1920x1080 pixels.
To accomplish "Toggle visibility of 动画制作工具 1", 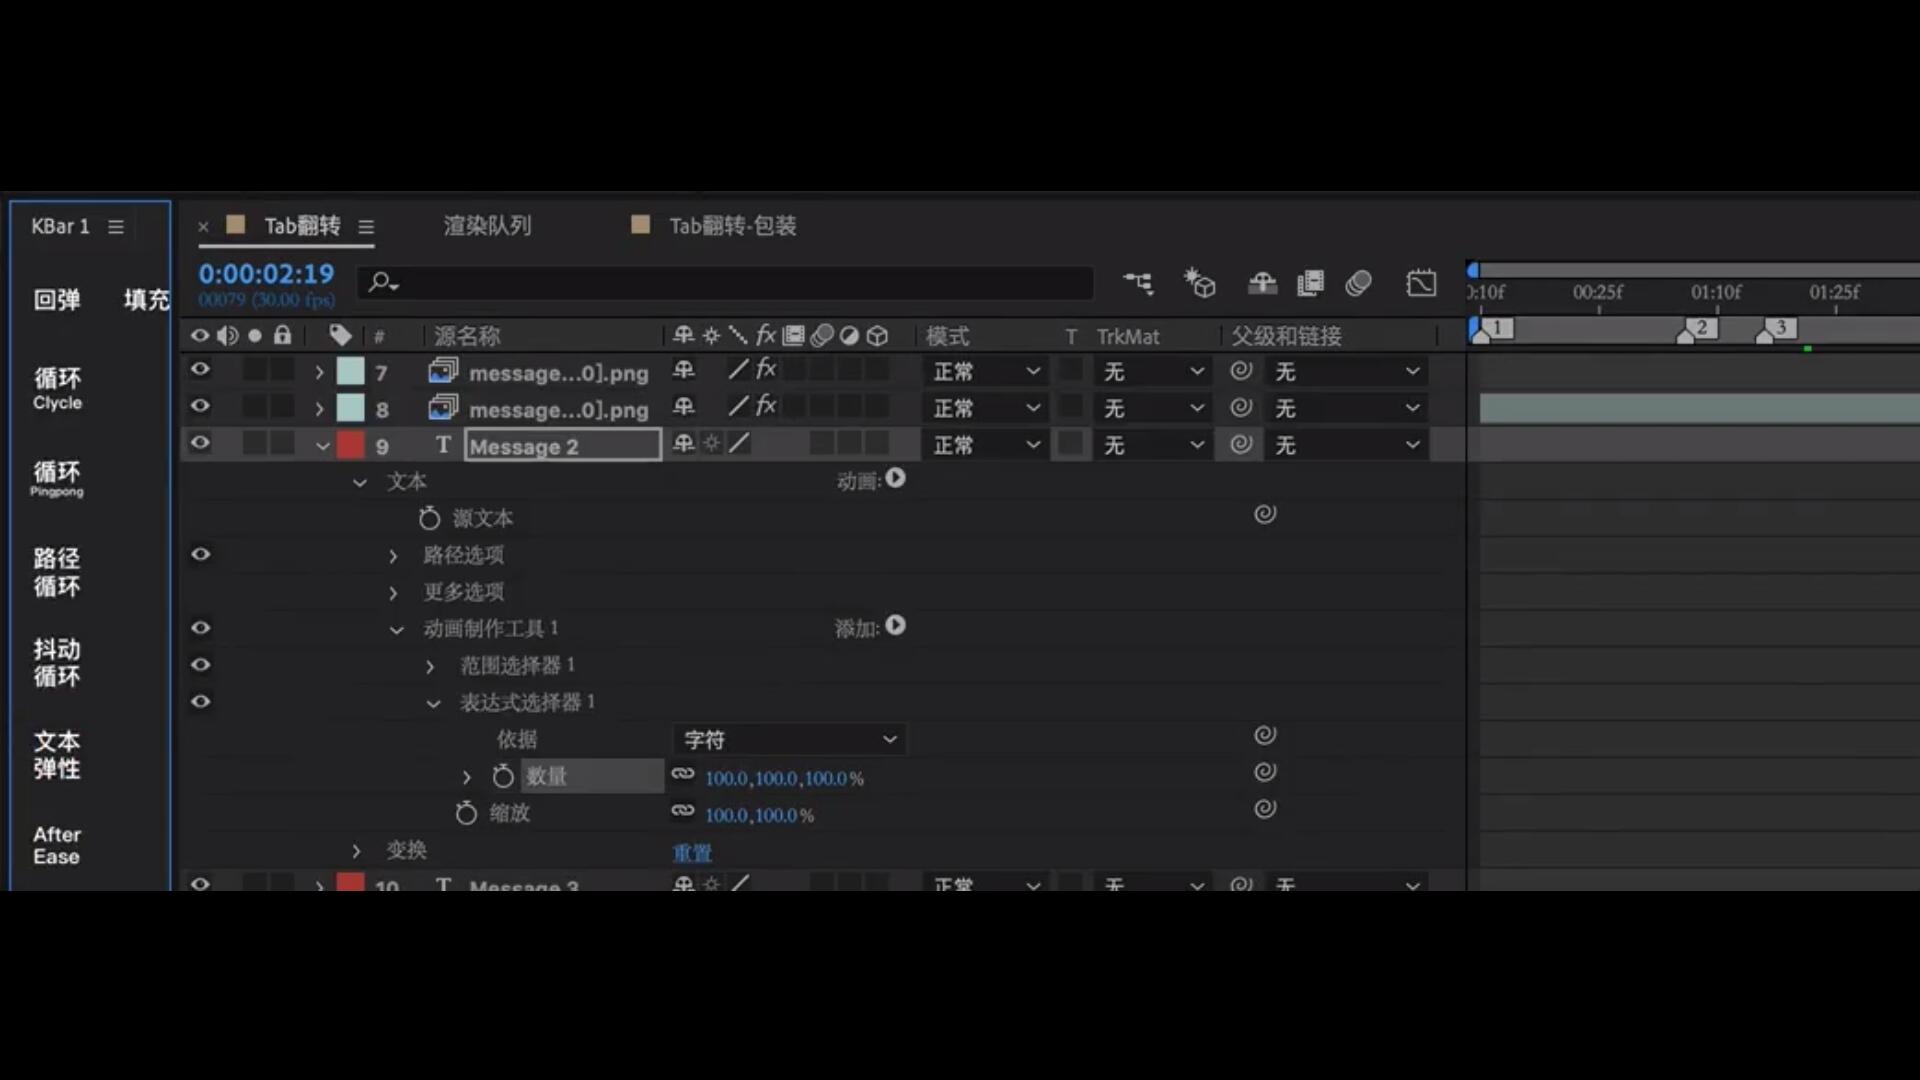I will (200, 628).
